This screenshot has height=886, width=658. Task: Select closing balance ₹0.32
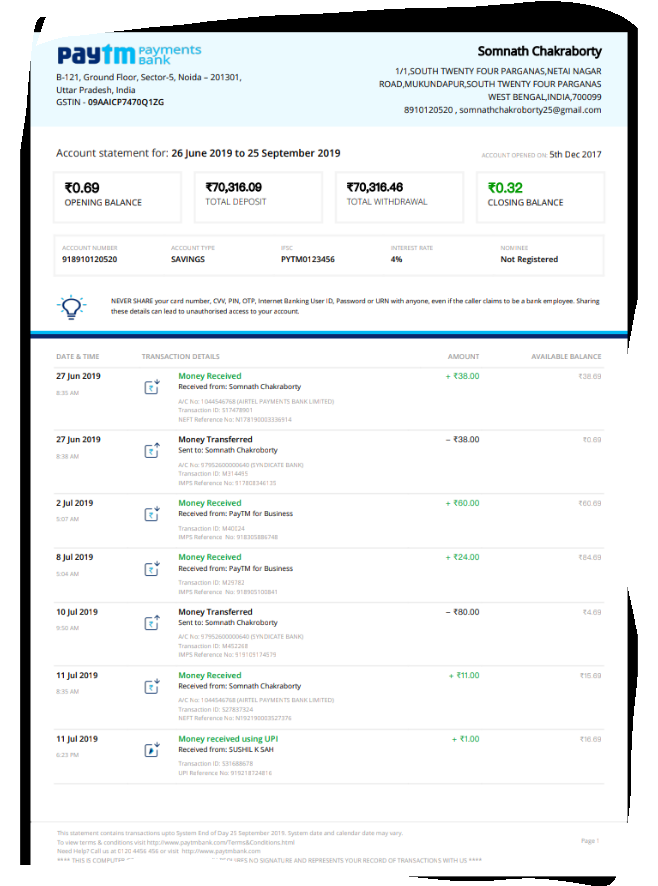(505, 188)
